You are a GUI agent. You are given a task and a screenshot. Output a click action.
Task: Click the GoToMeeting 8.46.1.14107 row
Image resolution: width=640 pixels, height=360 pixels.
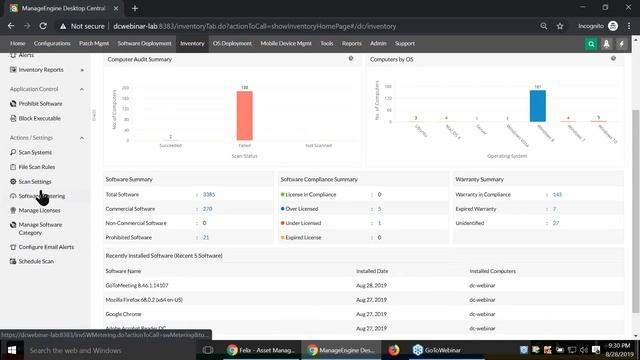363,285
